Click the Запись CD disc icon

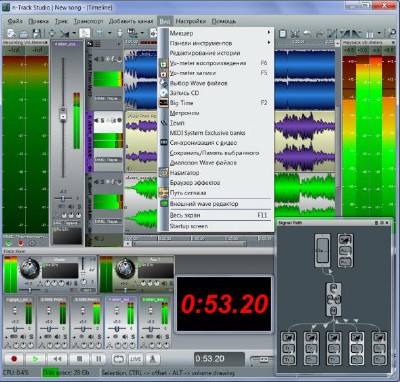point(164,93)
